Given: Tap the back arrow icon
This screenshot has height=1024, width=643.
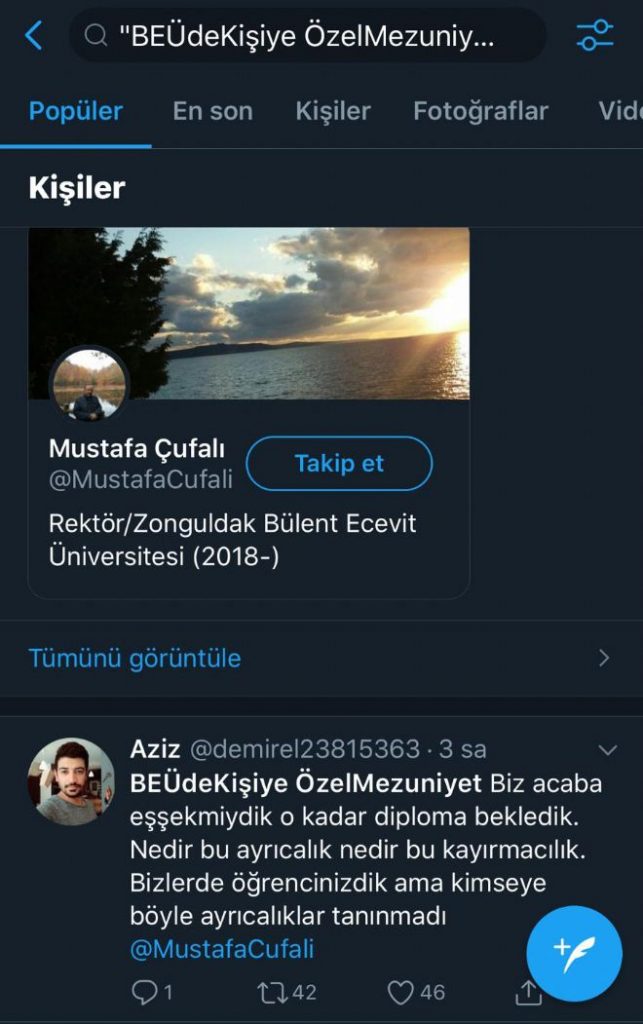Looking at the screenshot, I should click(33, 37).
